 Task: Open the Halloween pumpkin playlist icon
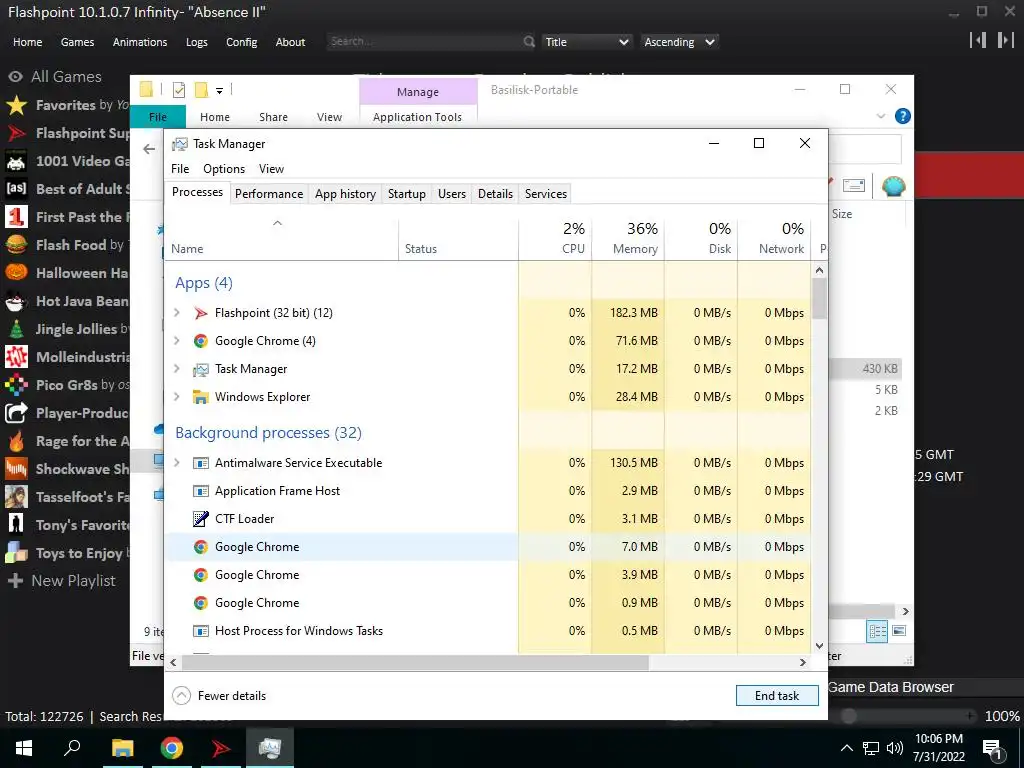pos(16,273)
